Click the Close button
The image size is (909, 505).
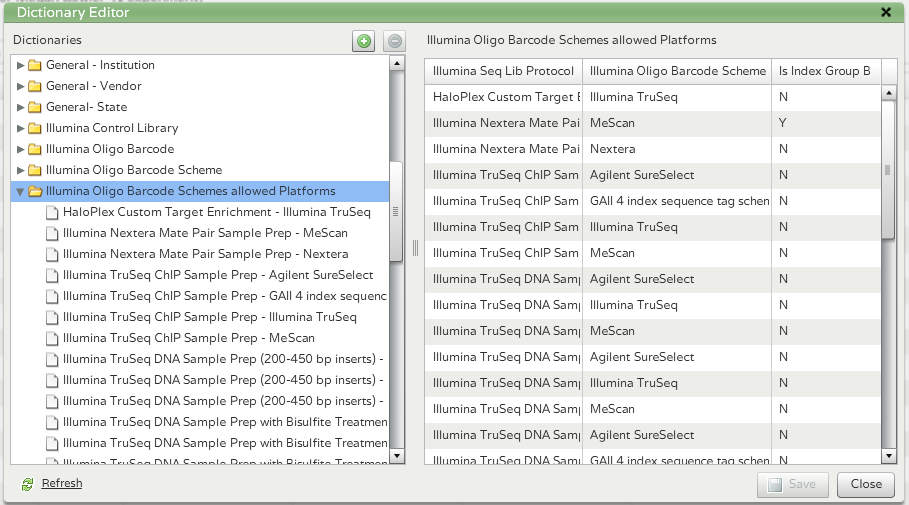(866, 484)
